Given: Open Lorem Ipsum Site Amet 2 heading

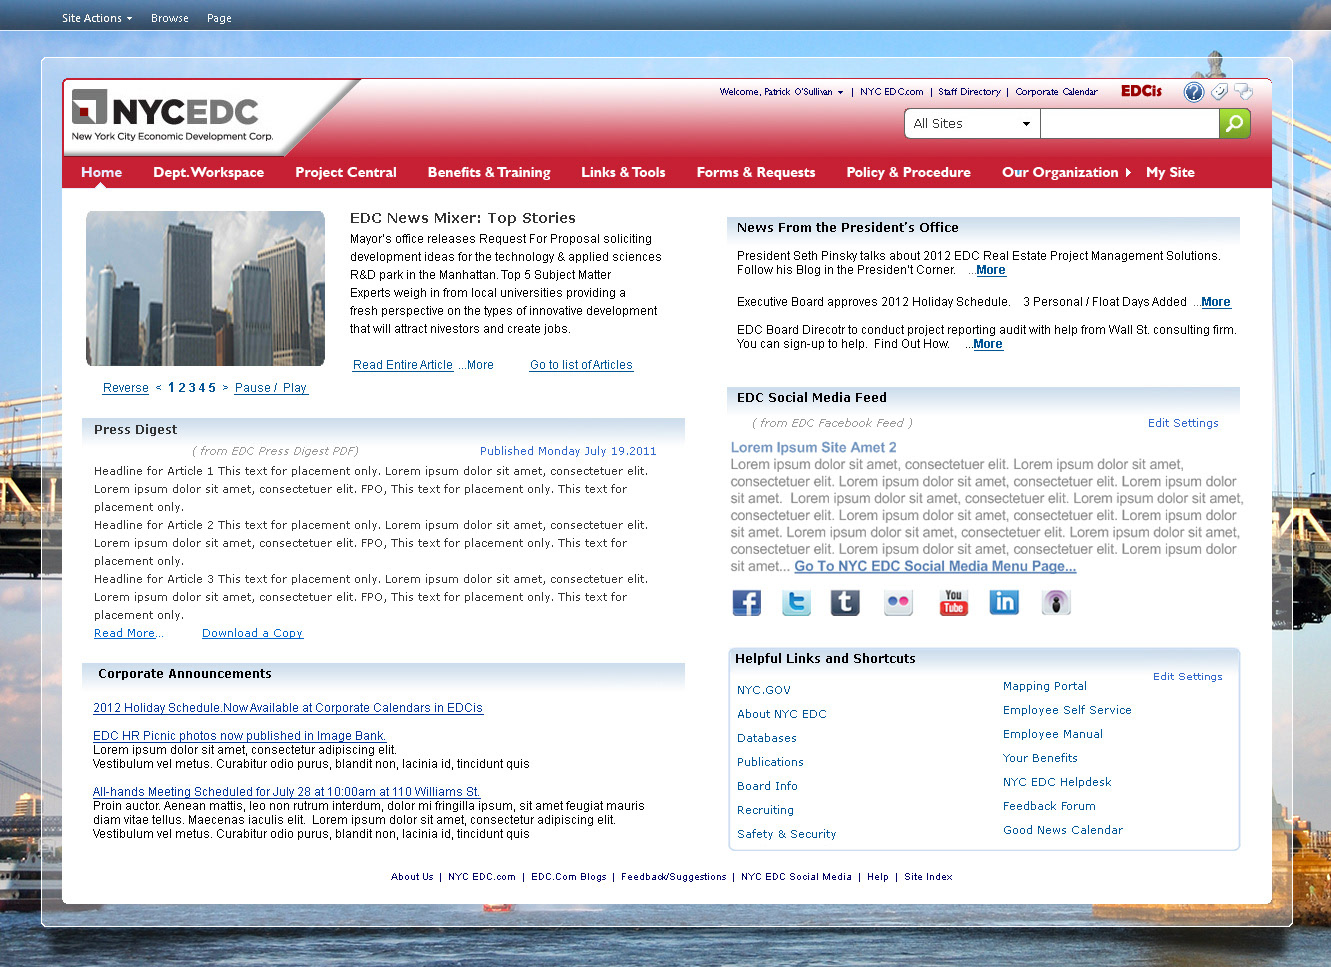Looking at the screenshot, I should [x=813, y=448].
